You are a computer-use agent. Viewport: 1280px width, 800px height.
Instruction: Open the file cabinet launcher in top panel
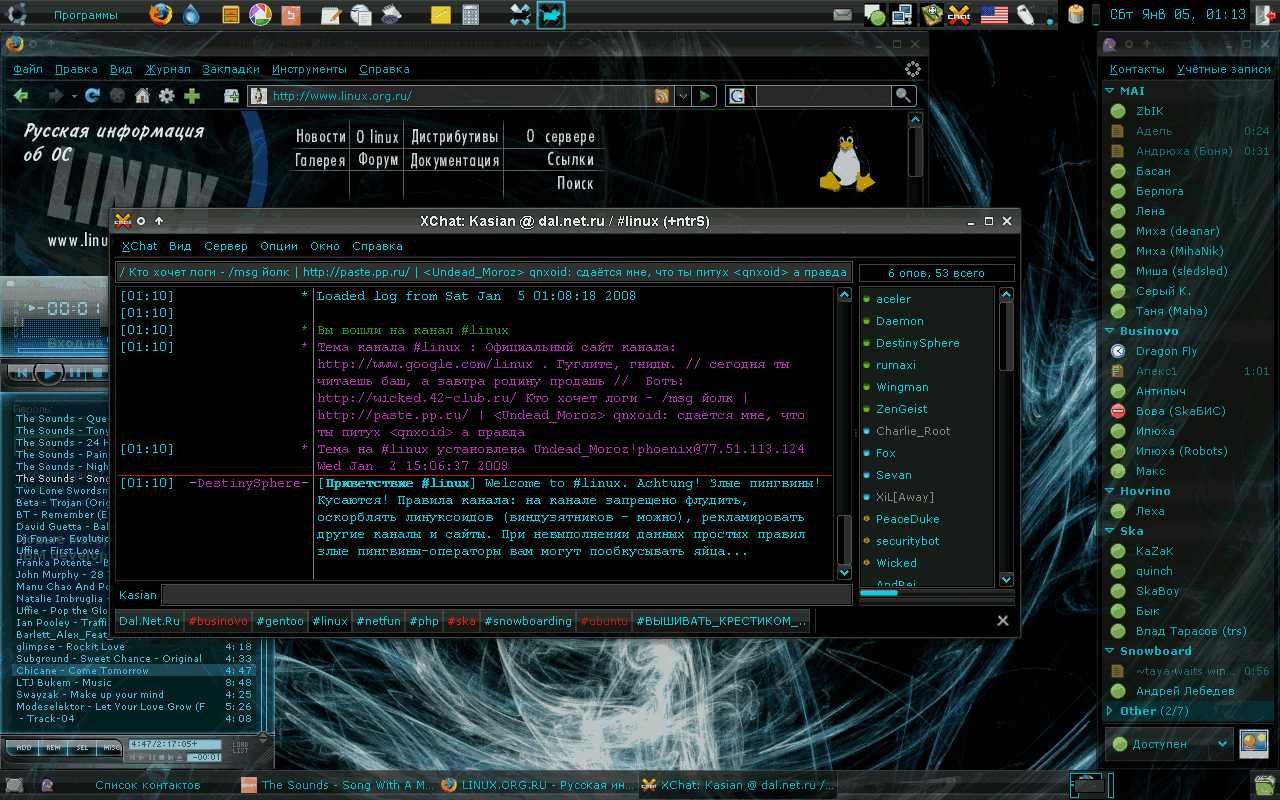pos(230,15)
